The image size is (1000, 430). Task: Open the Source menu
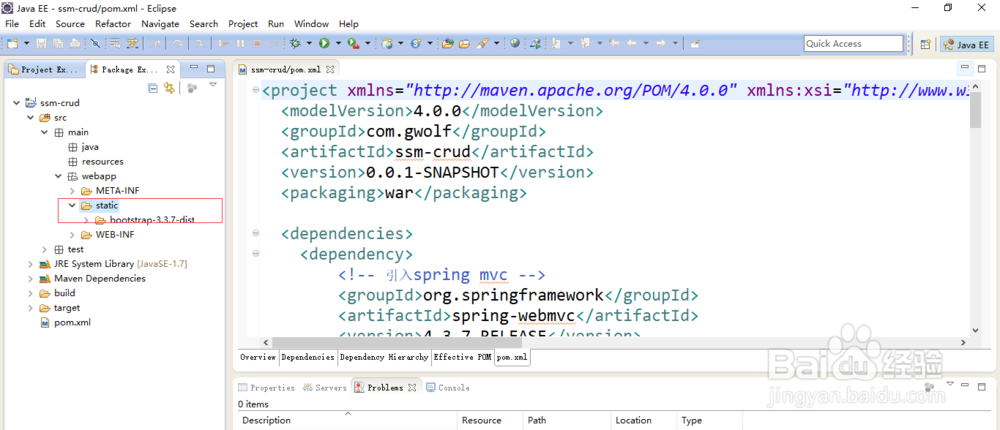point(70,24)
